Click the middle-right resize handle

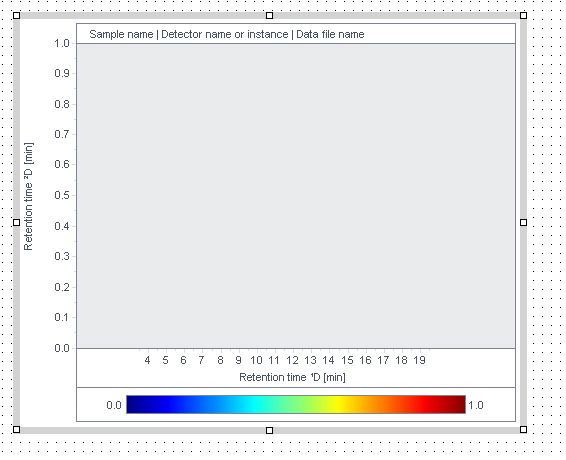(523, 222)
